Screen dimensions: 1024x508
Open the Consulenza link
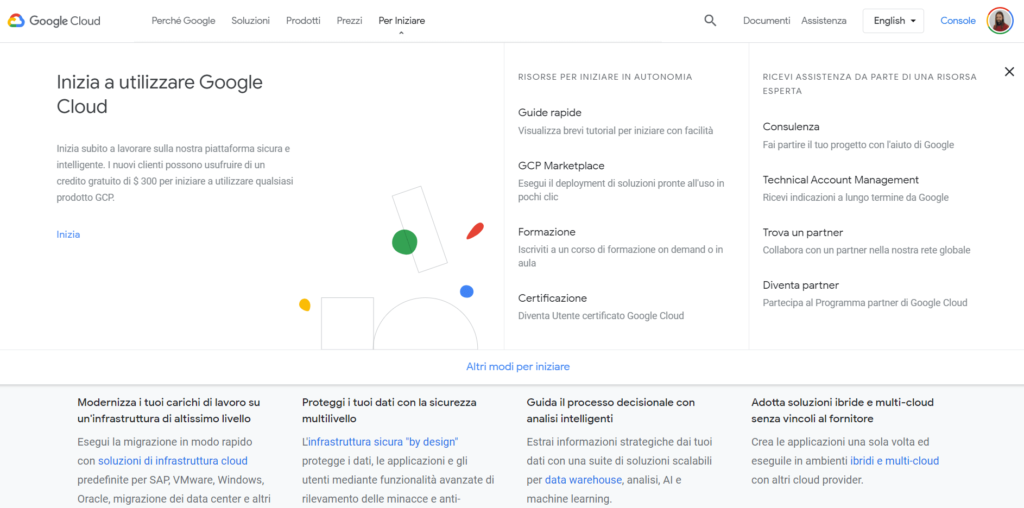[x=791, y=127]
